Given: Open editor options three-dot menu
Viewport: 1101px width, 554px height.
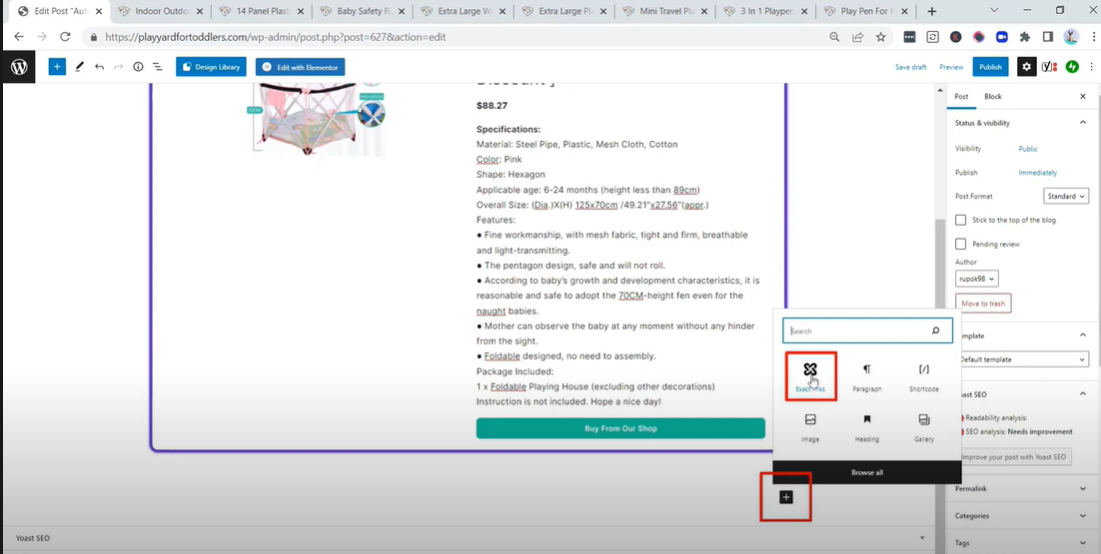Looking at the screenshot, I should 1092,67.
